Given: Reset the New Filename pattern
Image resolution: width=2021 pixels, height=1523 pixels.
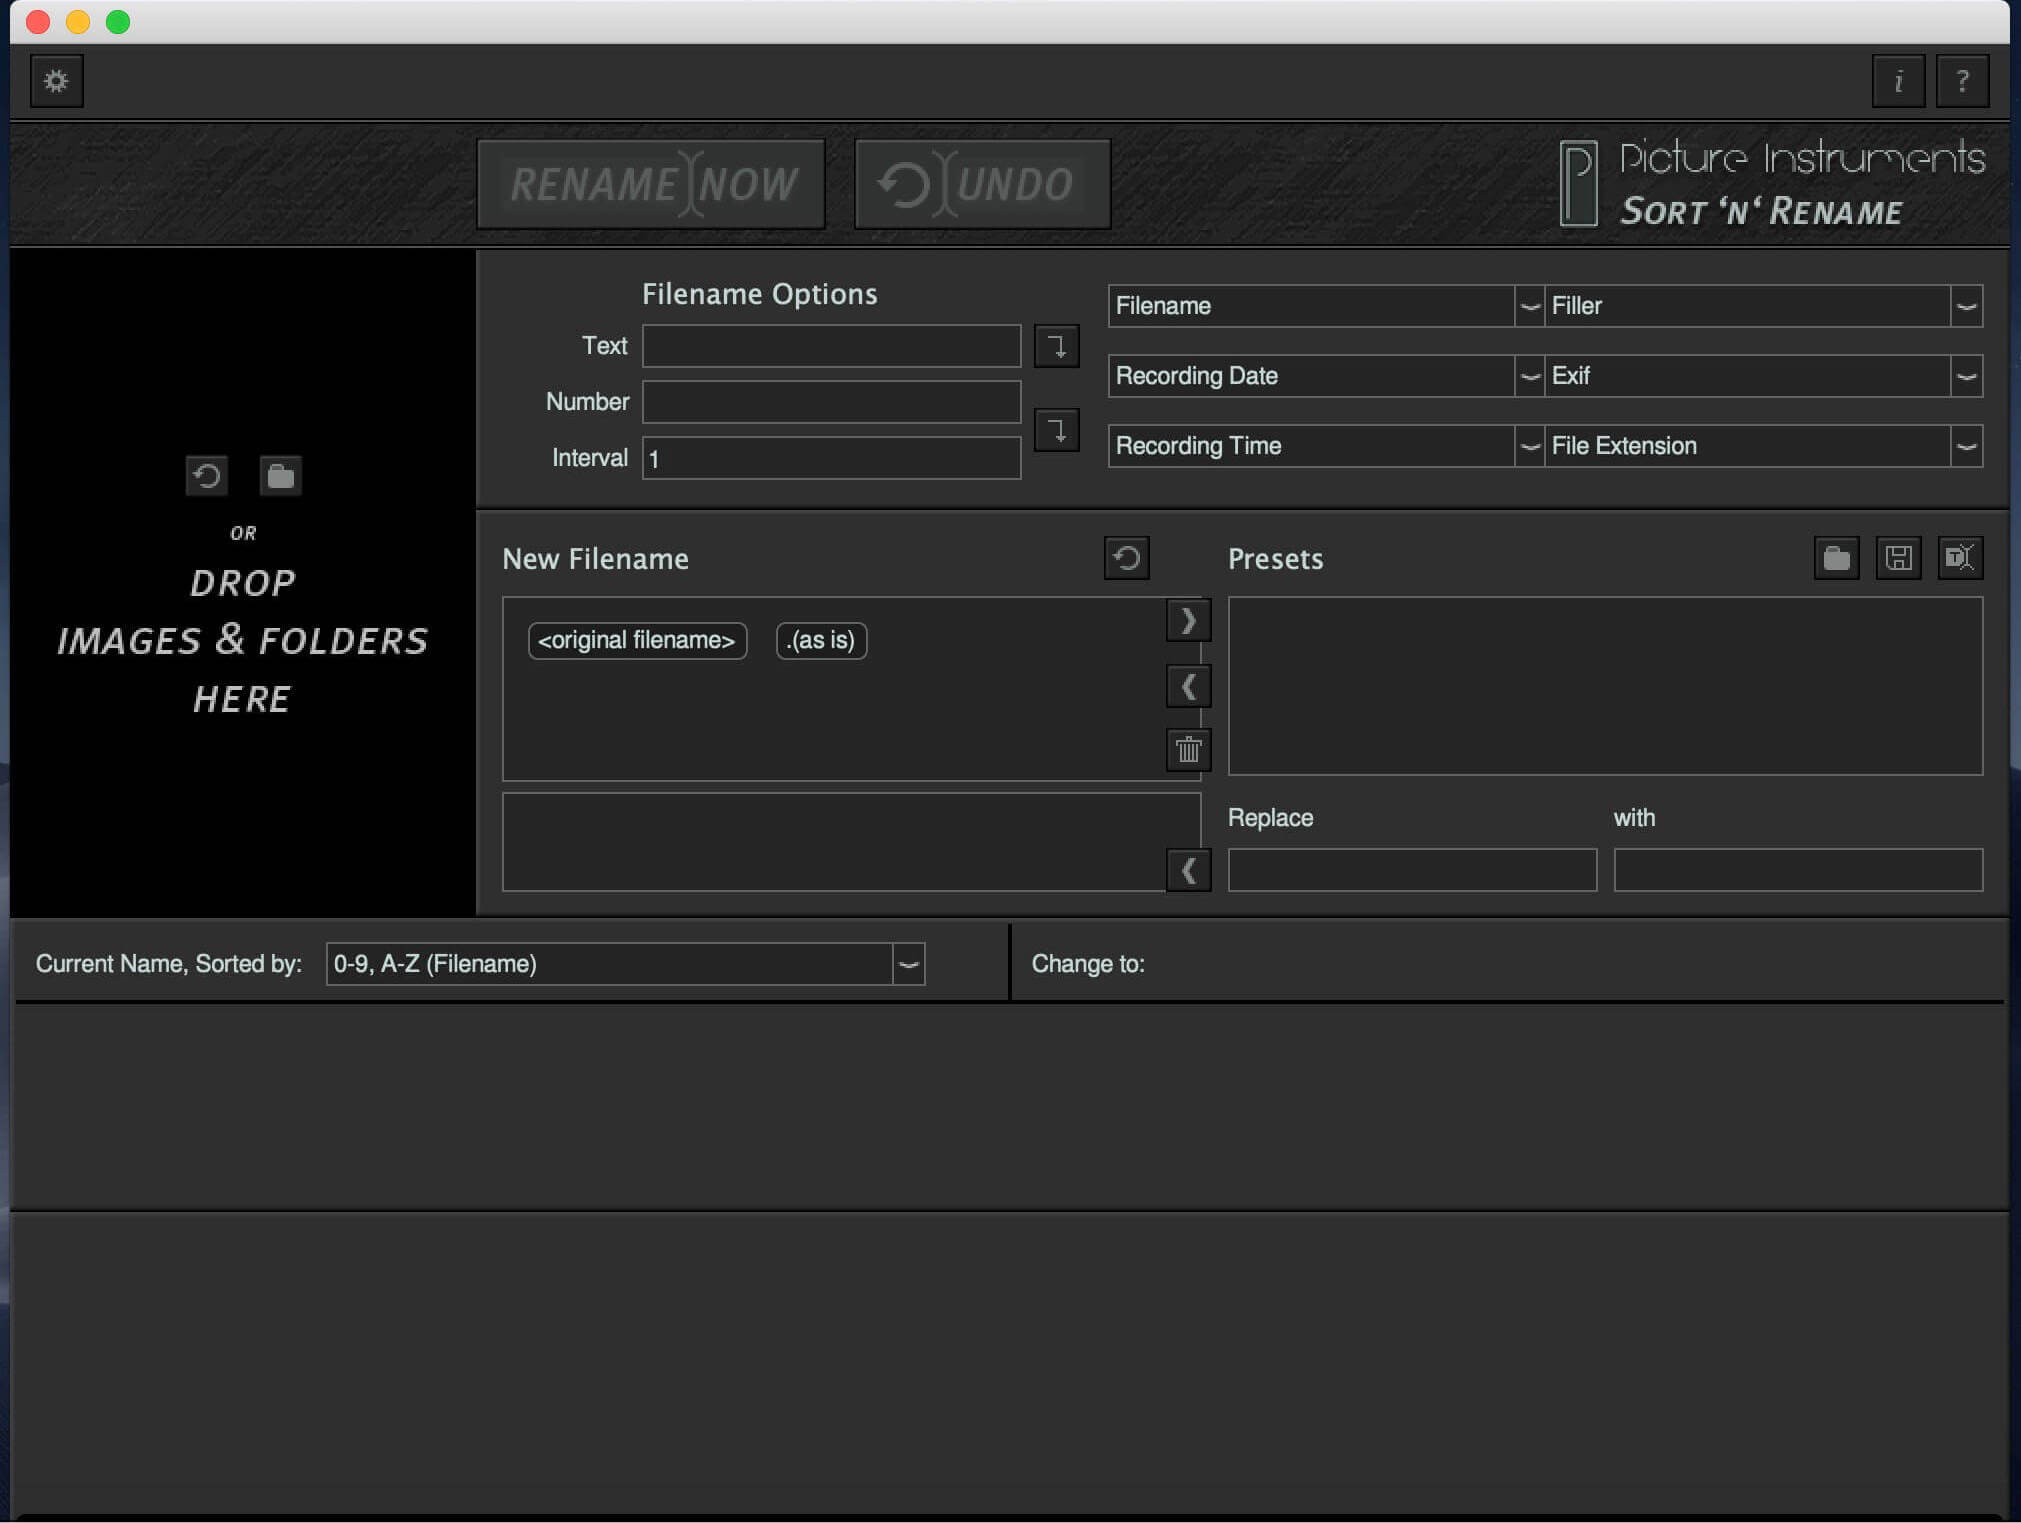Looking at the screenshot, I should pos(1127,558).
